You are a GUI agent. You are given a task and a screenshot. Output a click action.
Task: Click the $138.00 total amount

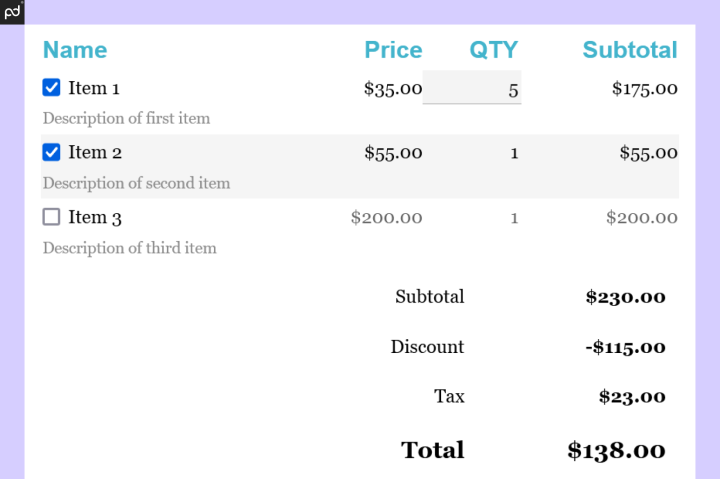tap(616, 451)
